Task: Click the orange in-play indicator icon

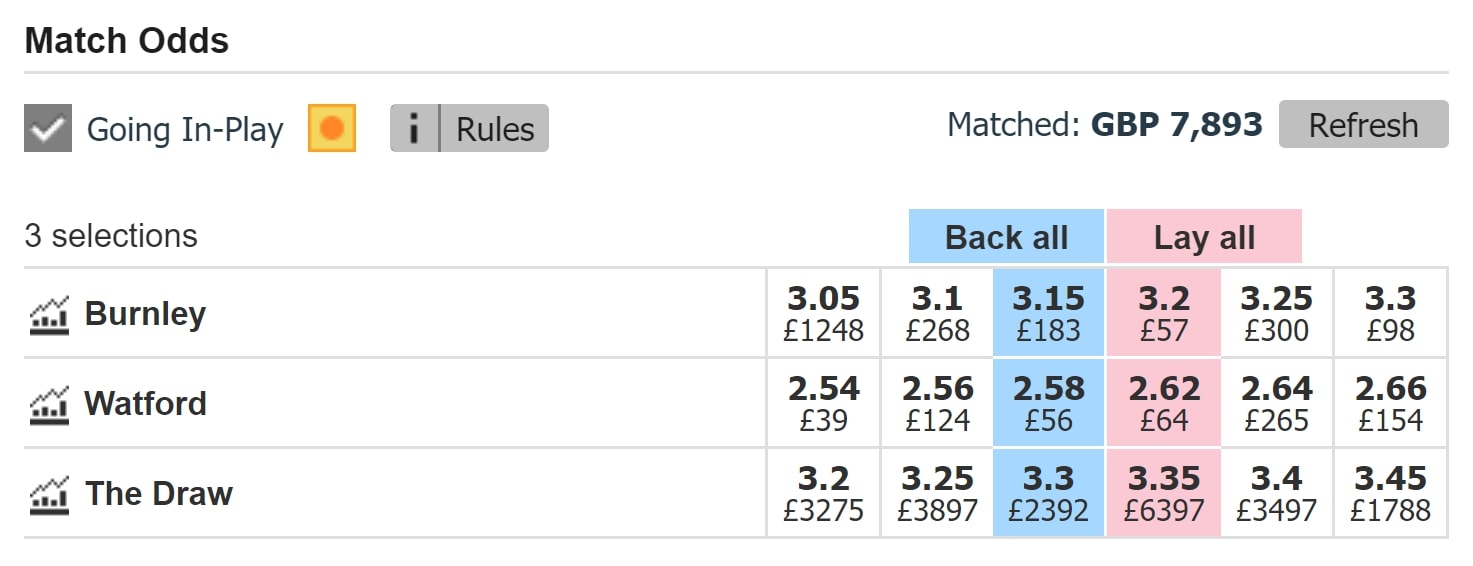Action: (332, 128)
